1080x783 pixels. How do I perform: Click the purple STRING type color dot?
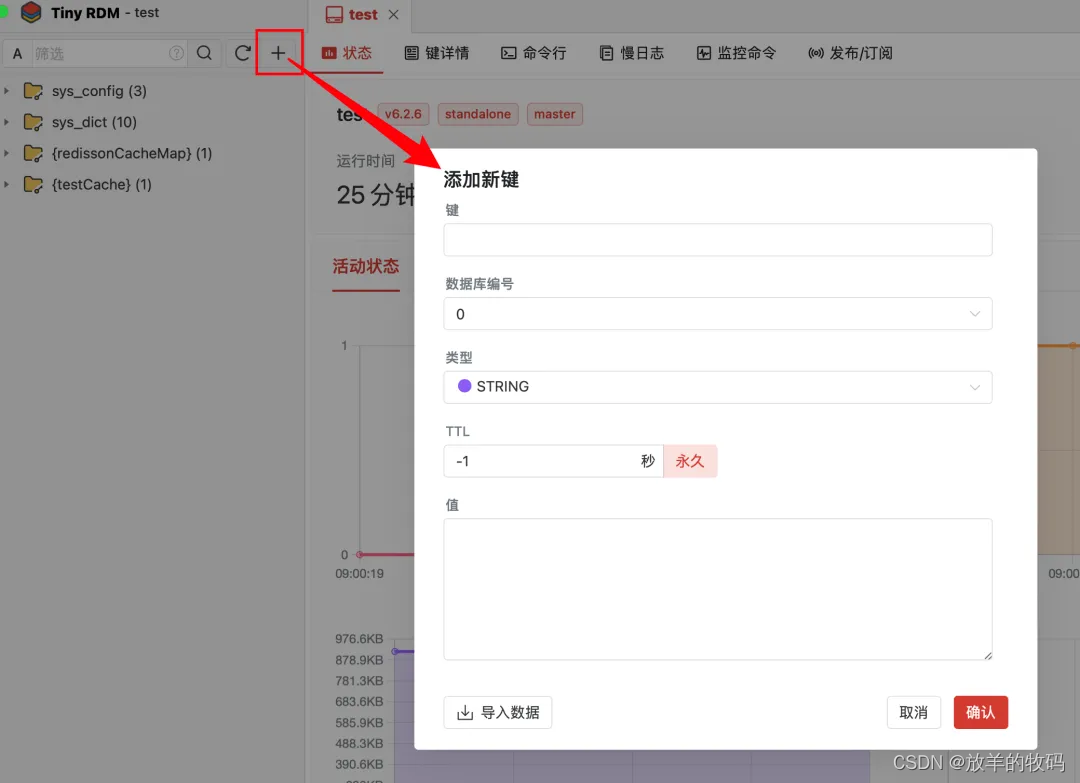point(464,386)
